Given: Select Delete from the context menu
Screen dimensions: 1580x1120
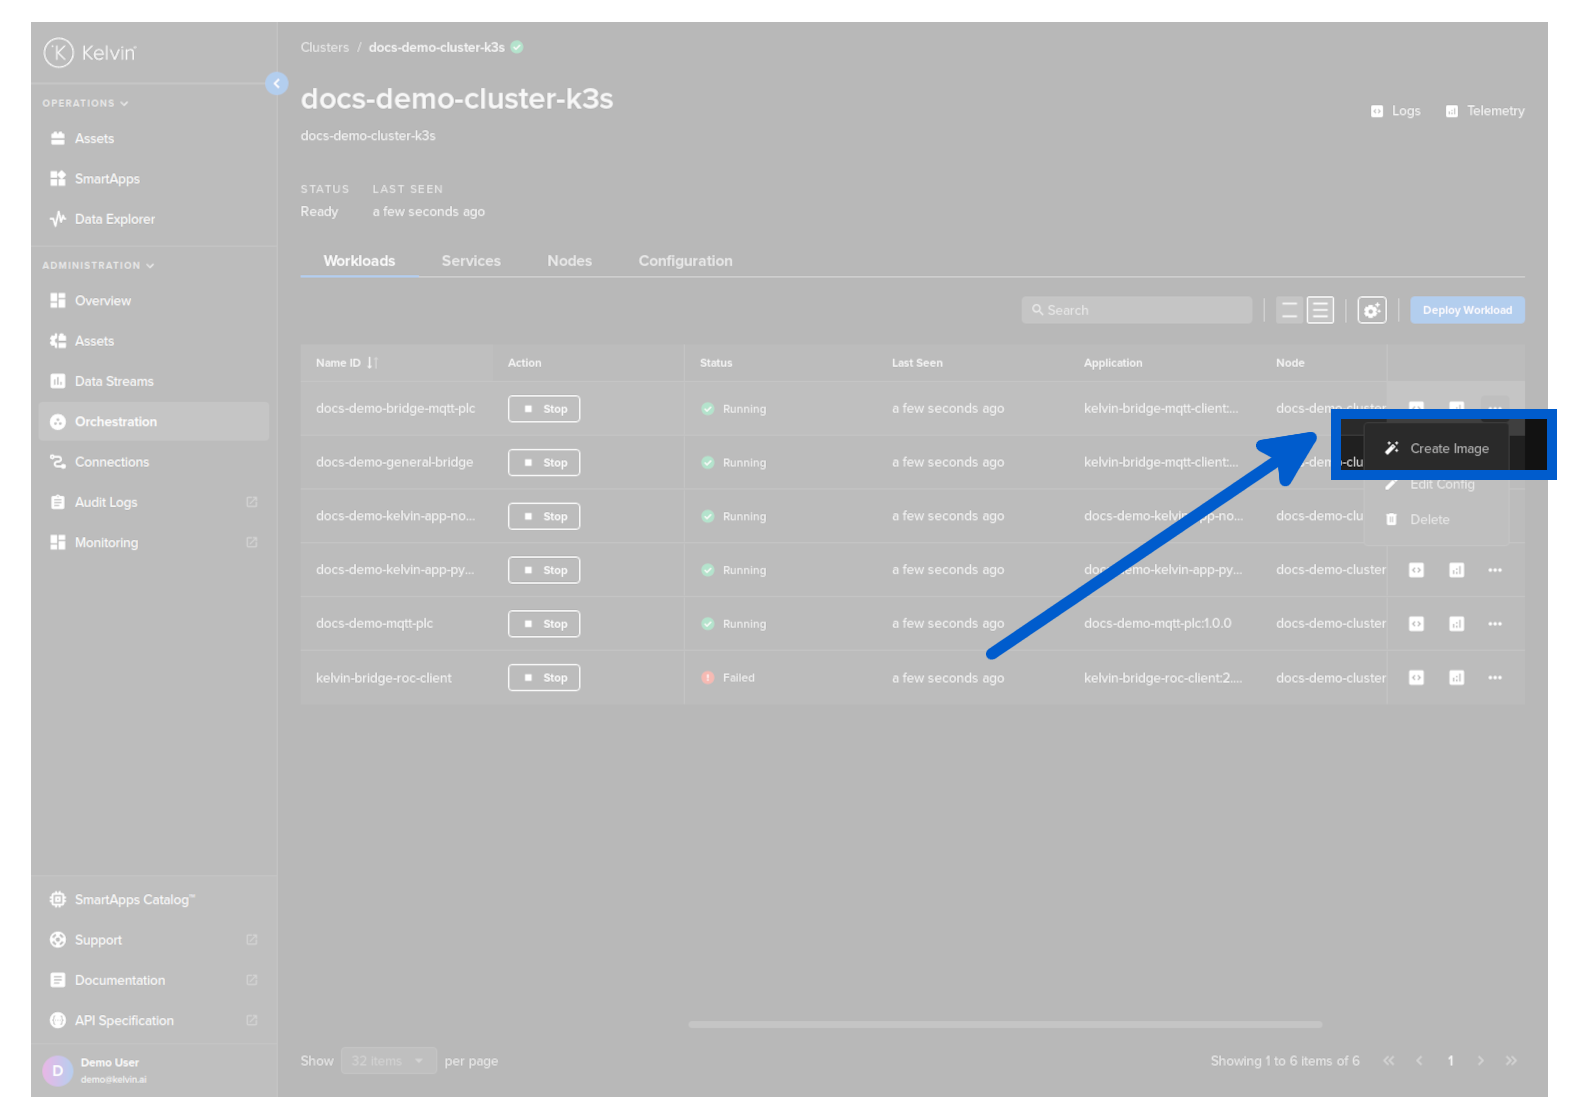Looking at the screenshot, I should point(1428,520).
